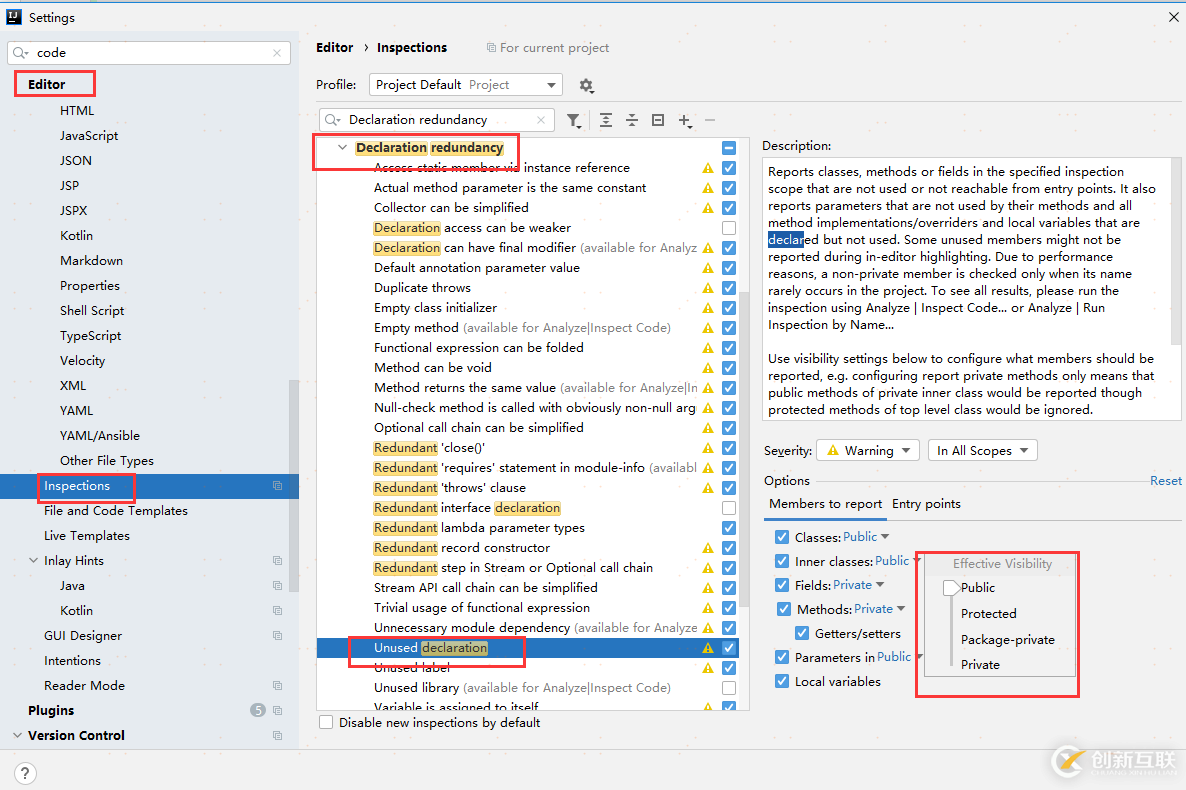1186x790 pixels.
Task: Collapse the Declaration redundancy tree group
Action: click(342, 148)
